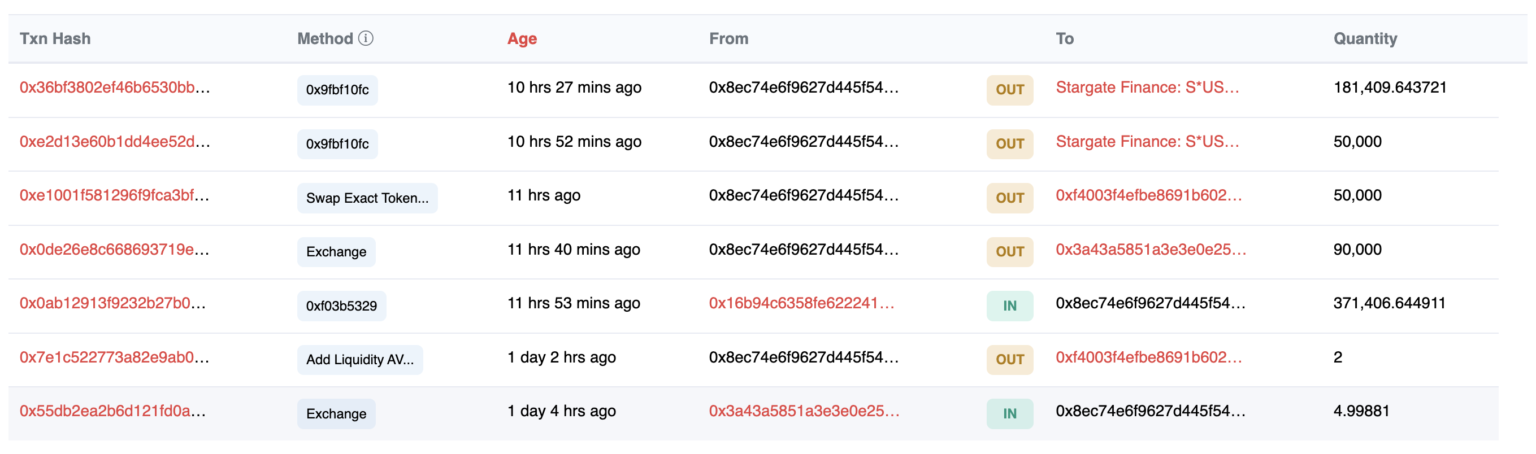Open sender address 0x3a43a5851a3e3e0e25 in last row
This screenshot has height=454, width=1536.
pos(804,412)
